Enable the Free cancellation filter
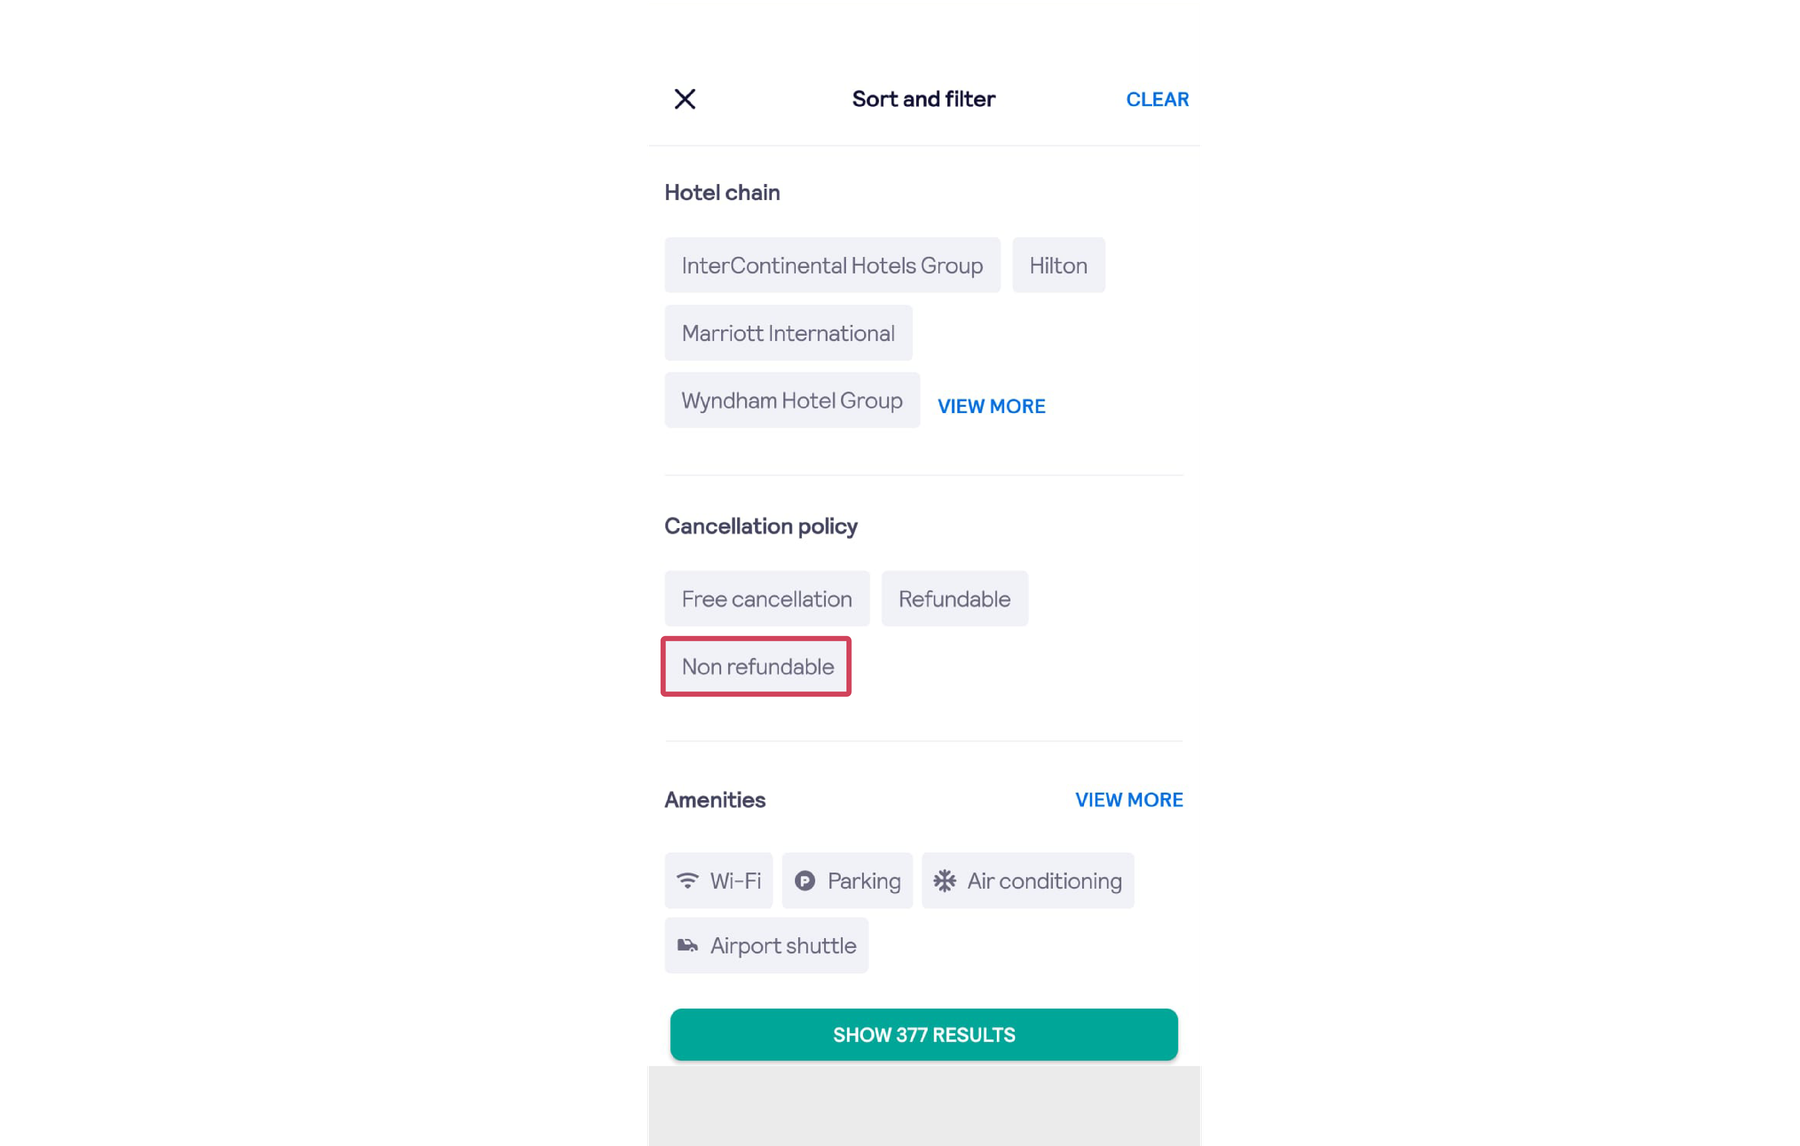 point(767,599)
